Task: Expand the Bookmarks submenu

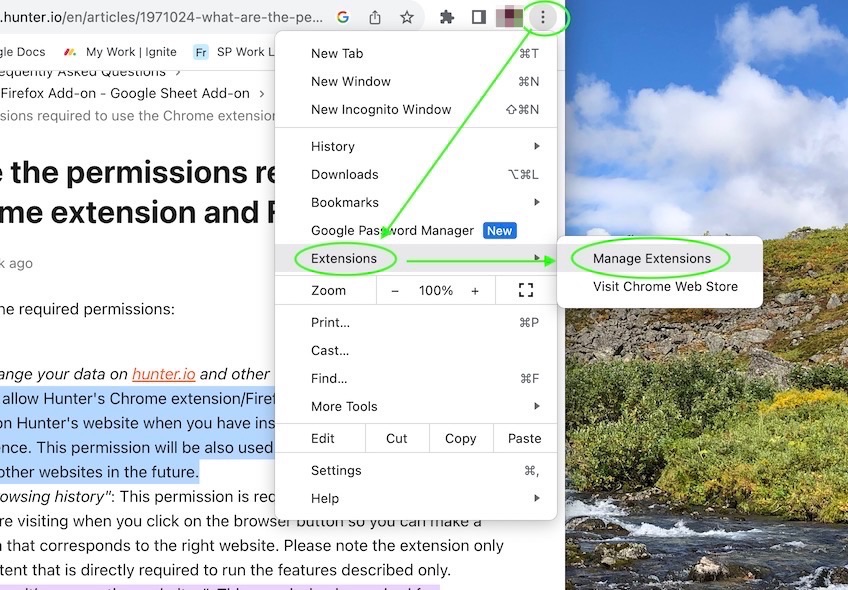Action: 416,202
